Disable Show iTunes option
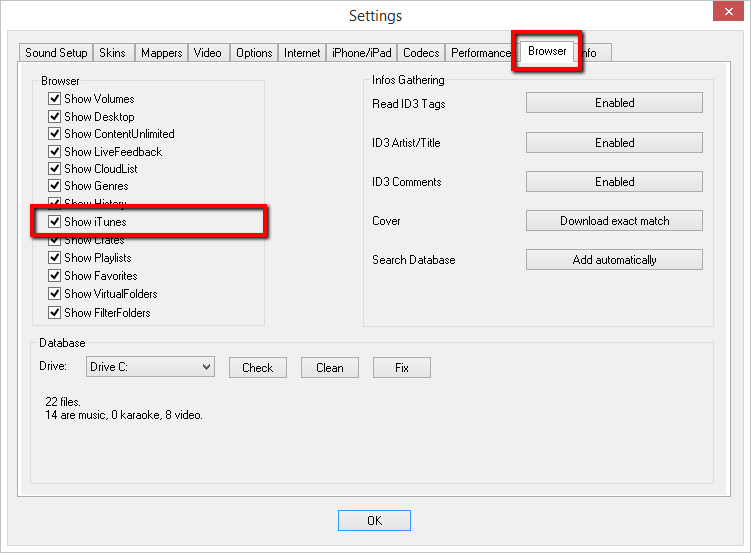The width and height of the screenshot is (751, 553). click(x=55, y=221)
